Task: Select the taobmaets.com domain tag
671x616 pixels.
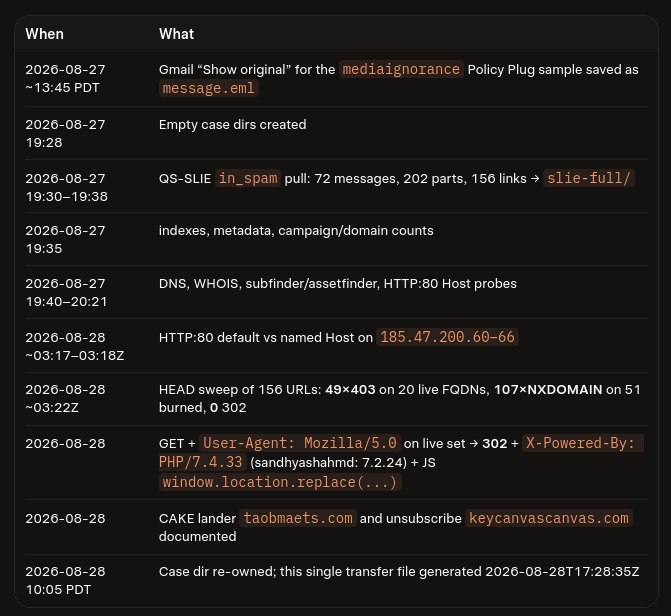Action: pos(298,518)
